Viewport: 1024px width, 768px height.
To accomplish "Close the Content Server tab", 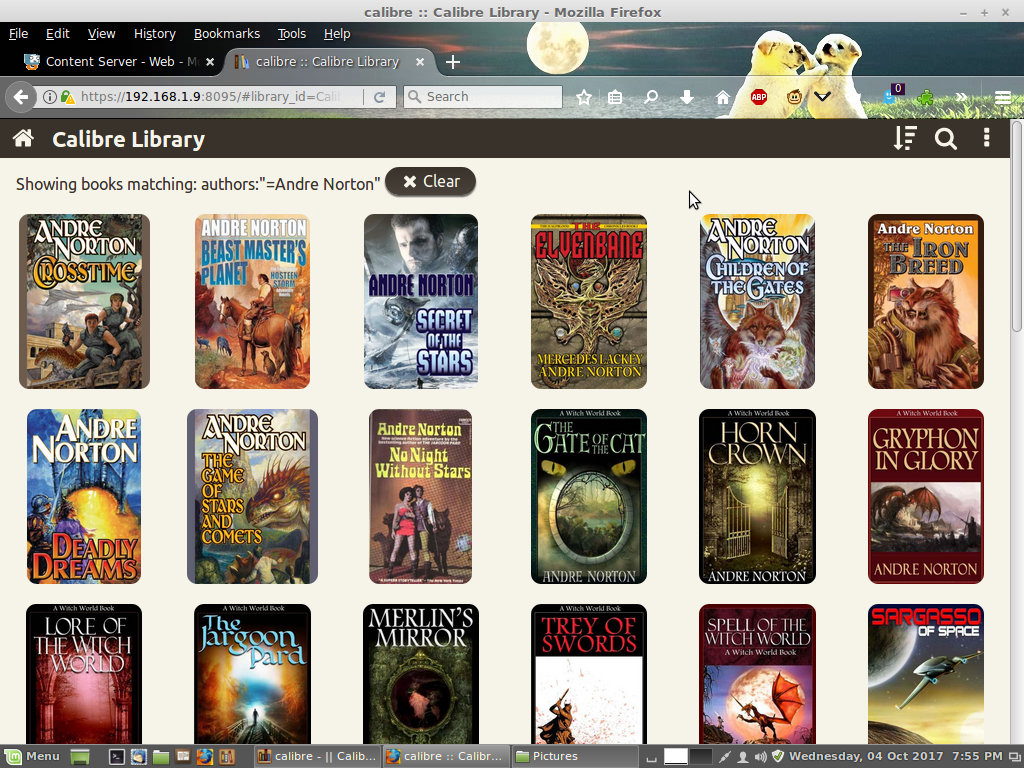I will tap(210, 62).
